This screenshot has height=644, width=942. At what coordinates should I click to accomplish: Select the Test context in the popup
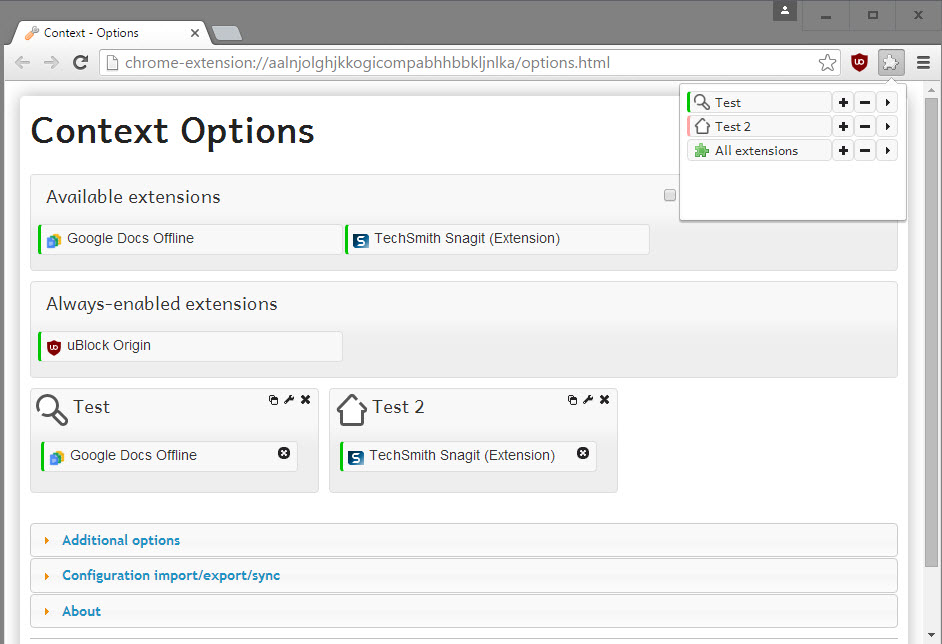tap(759, 103)
